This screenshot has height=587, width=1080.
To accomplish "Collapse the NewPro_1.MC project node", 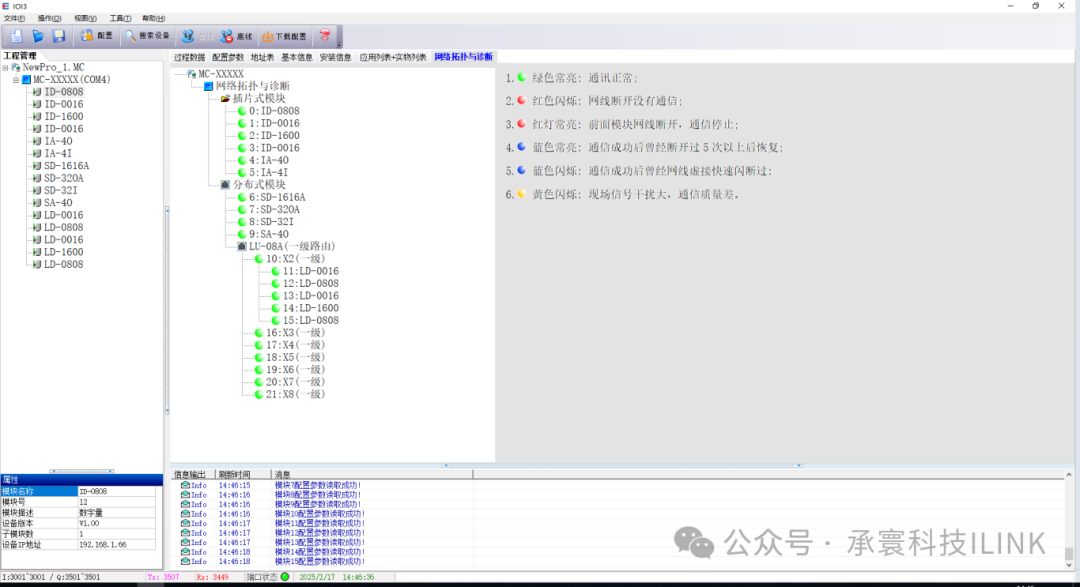I will point(6,68).
